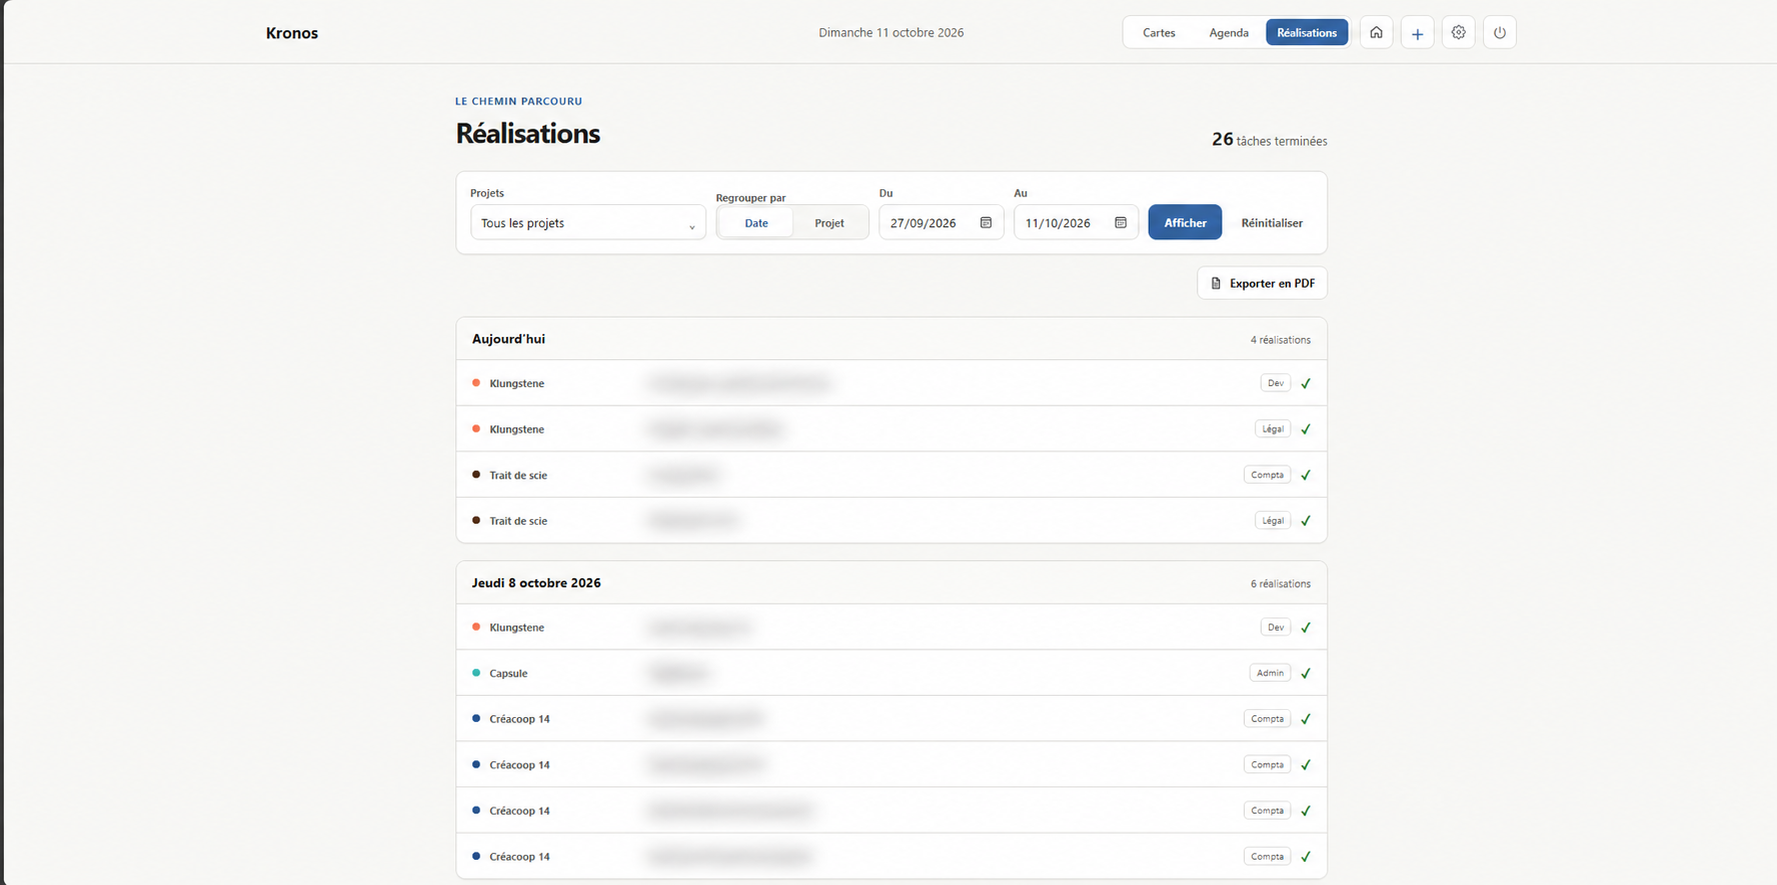Switch to the Agenda tab
This screenshot has width=1777, height=885.
point(1228,32)
